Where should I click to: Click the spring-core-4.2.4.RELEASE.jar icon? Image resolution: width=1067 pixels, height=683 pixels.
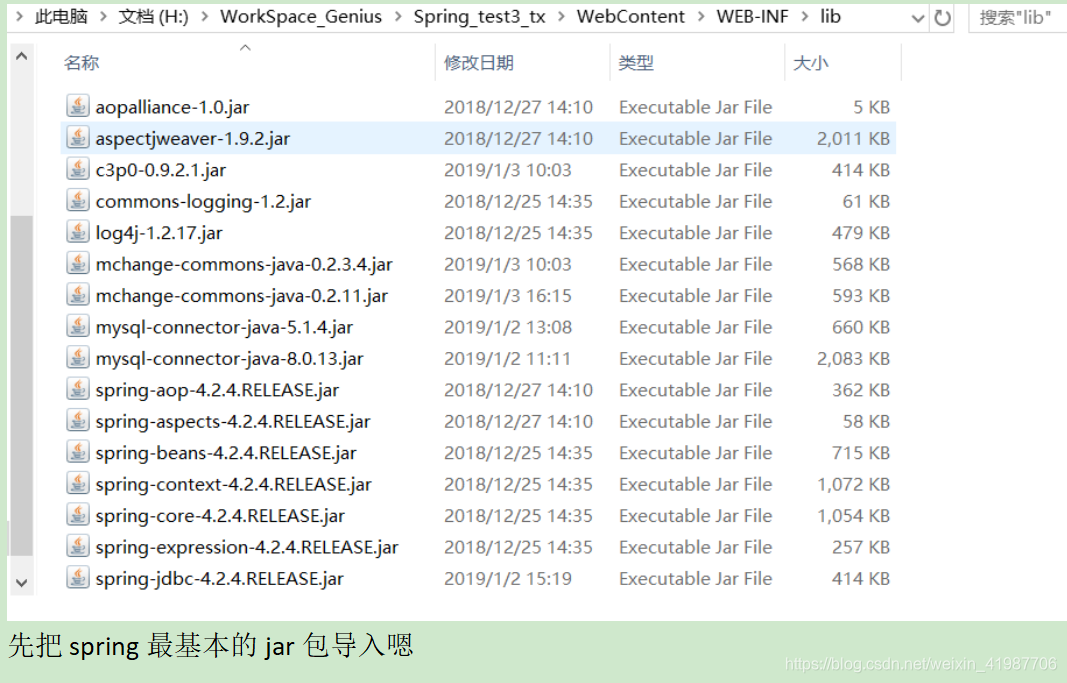78,515
